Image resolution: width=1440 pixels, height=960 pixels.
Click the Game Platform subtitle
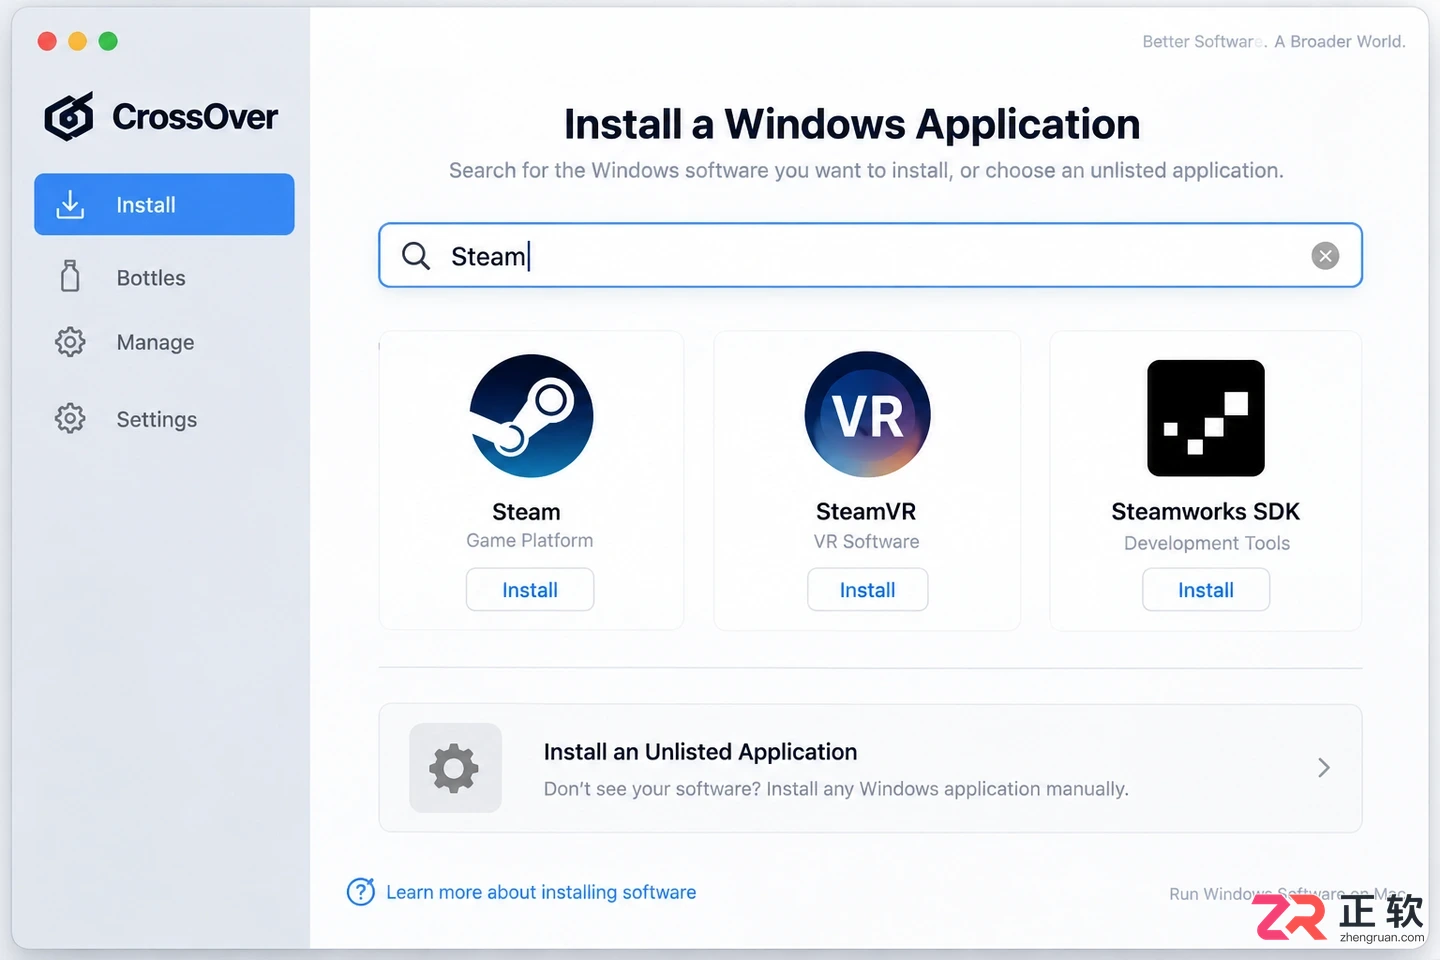pyautogui.click(x=530, y=541)
